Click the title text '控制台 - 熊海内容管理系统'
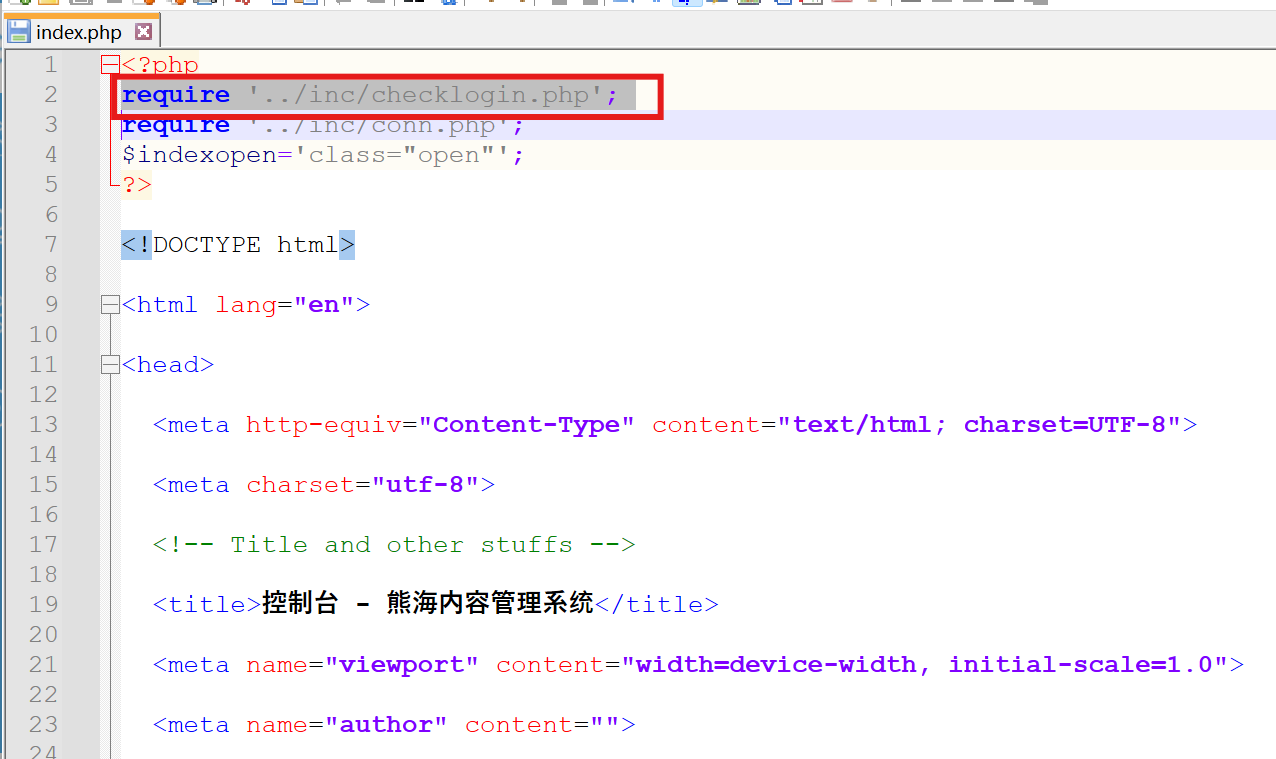 point(428,605)
